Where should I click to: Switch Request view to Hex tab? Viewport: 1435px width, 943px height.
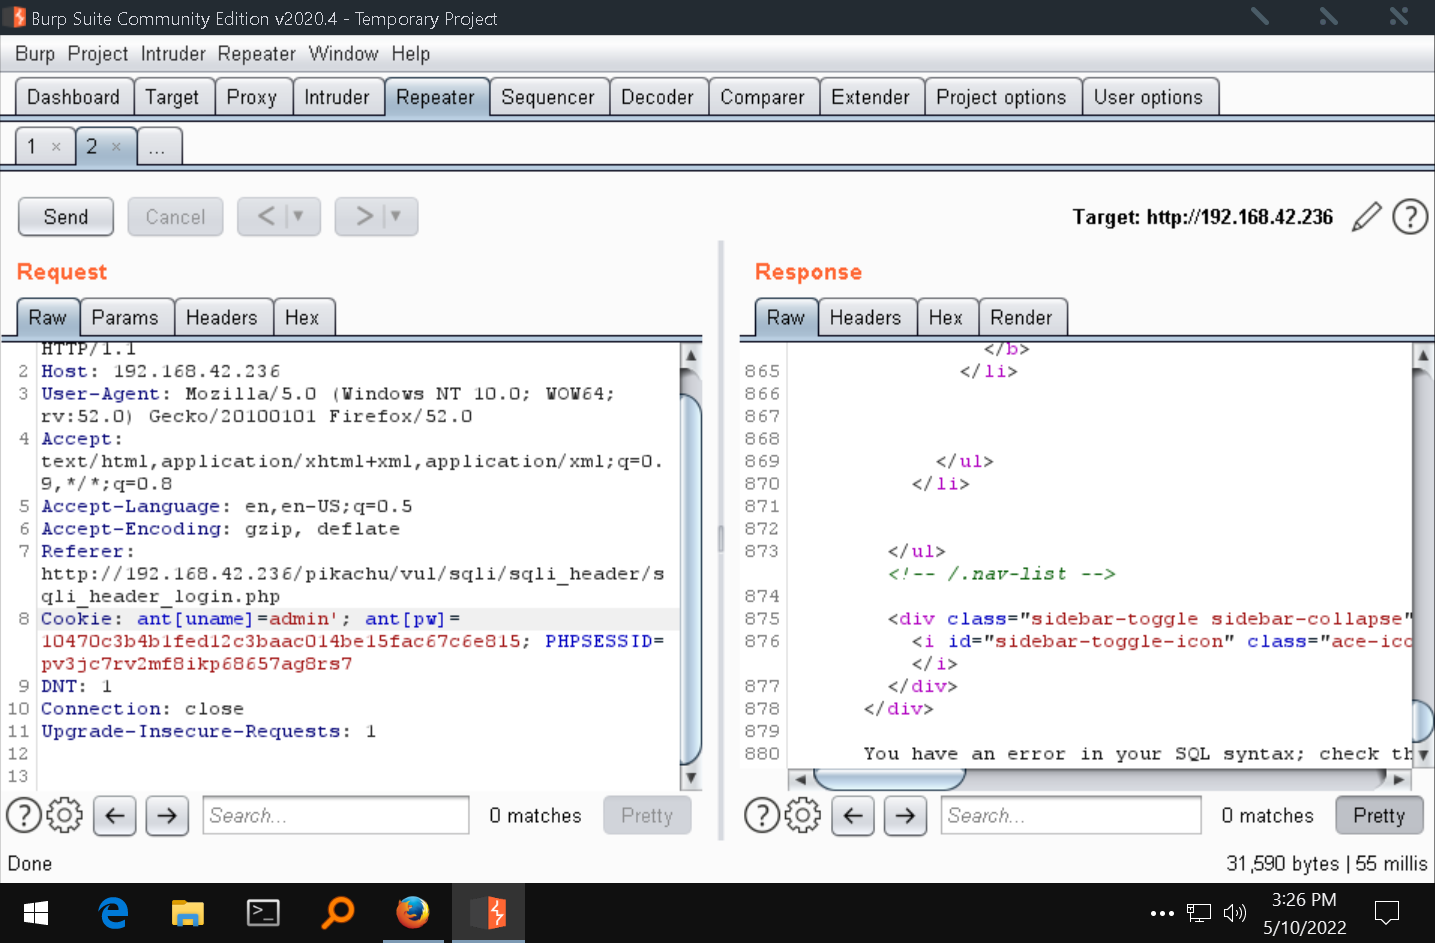tap(302, 318)
